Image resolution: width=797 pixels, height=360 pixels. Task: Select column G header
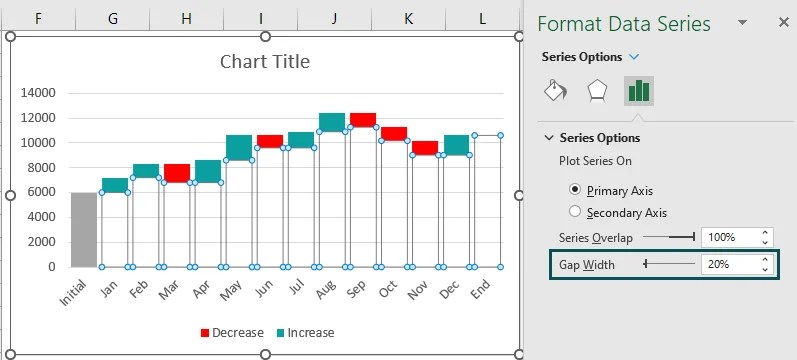[x=113, y=19]
